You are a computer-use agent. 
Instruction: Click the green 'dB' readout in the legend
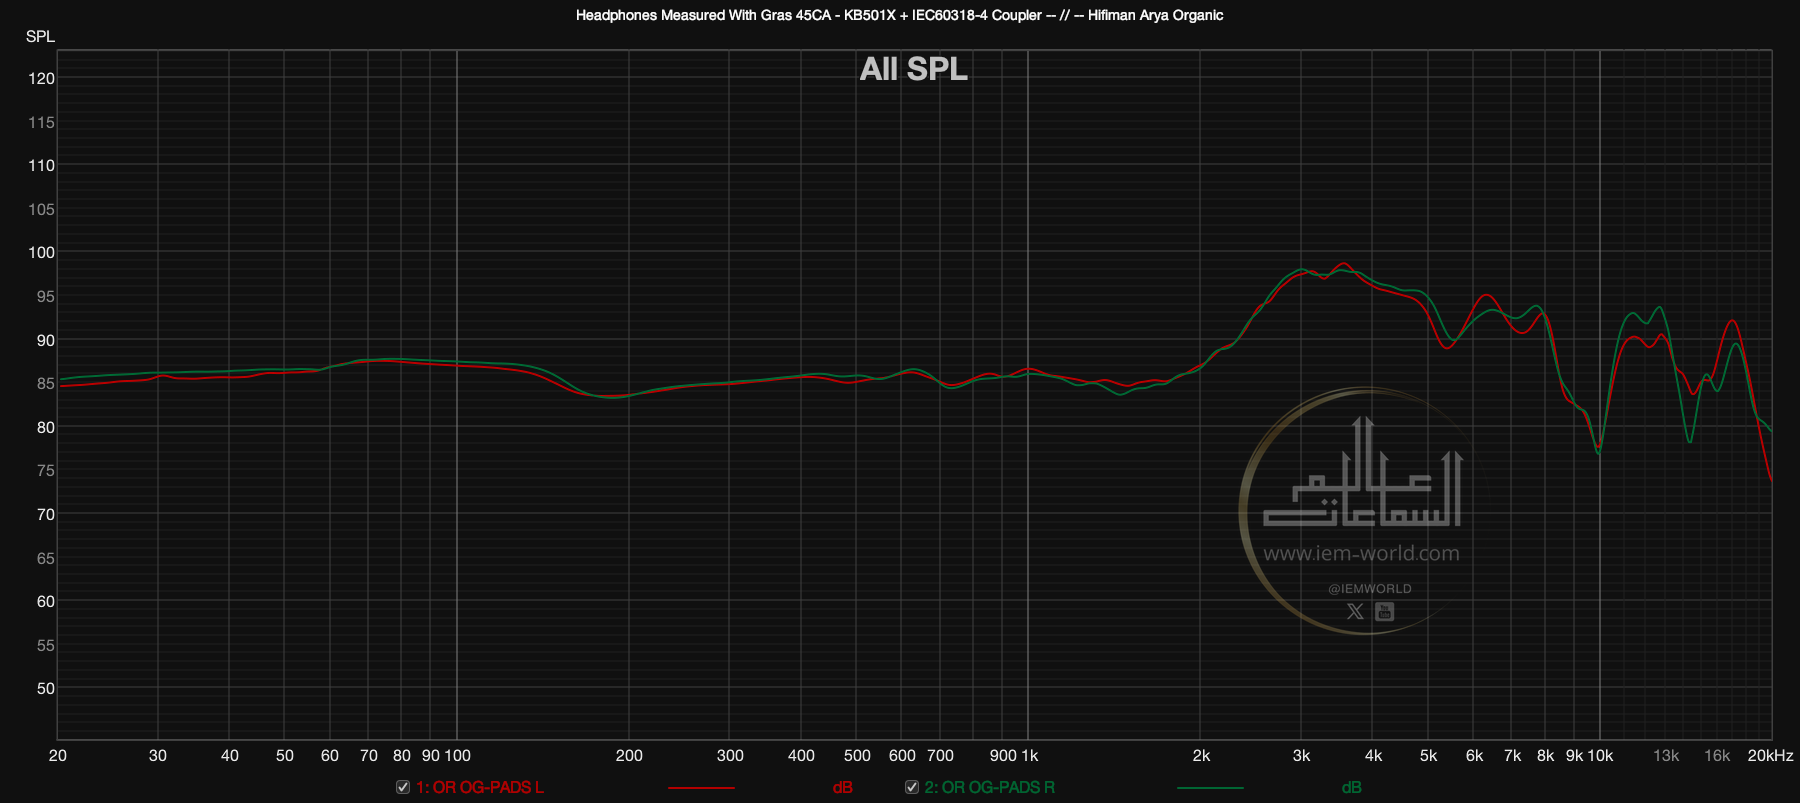point(1351,787)
